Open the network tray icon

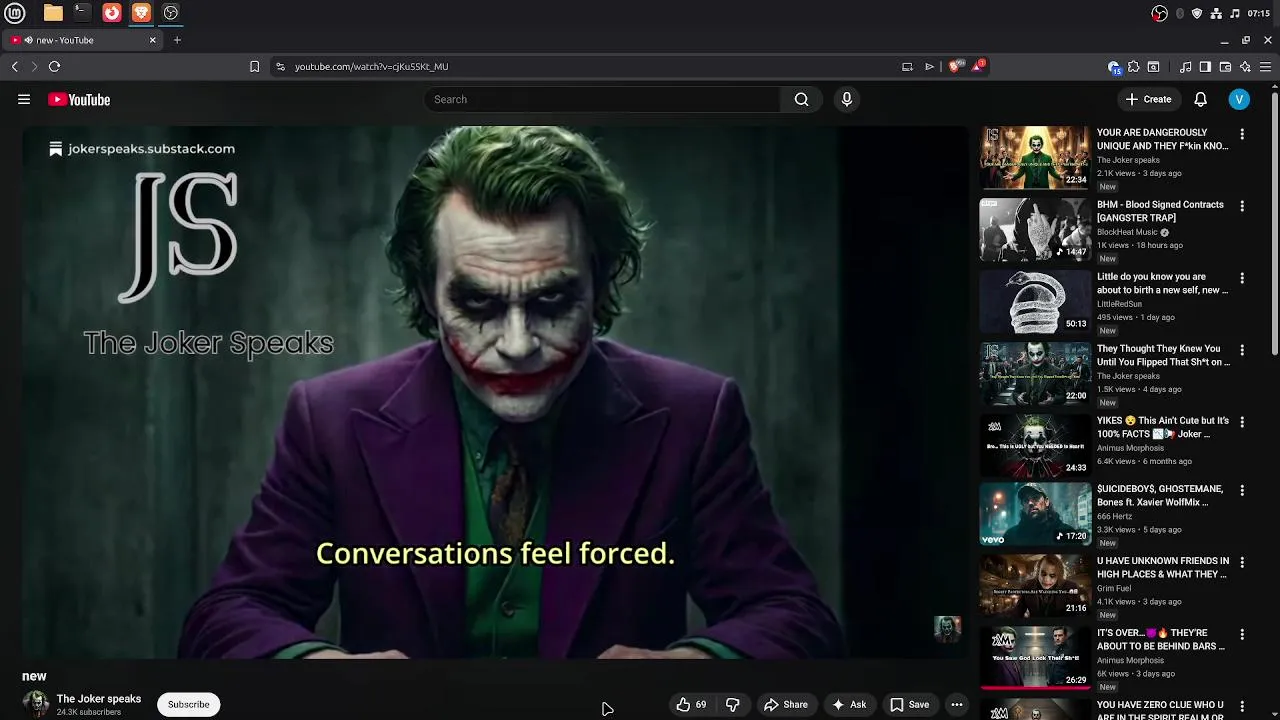1215,13
